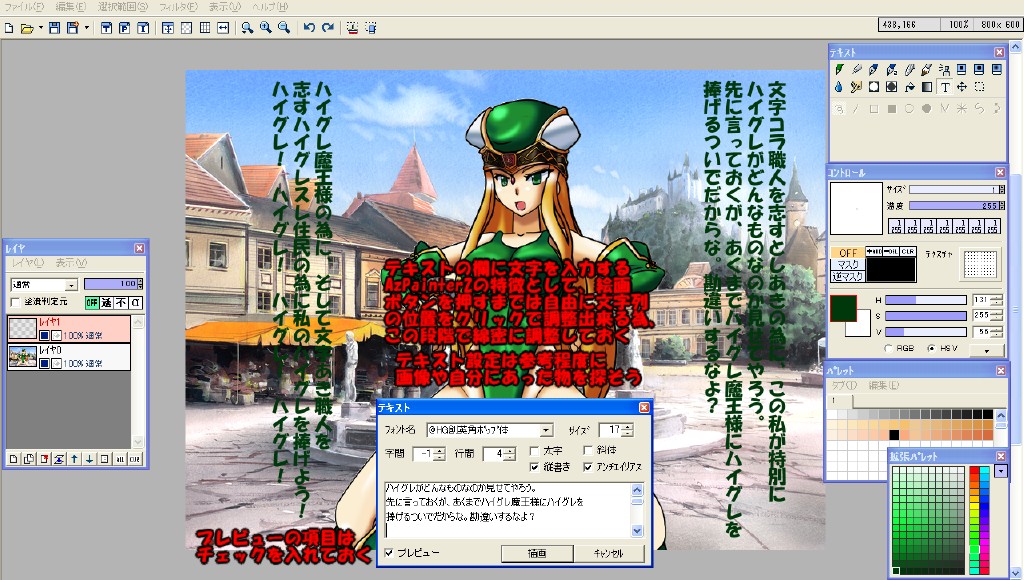
Task: Click the fit-width double arrow toolbar icon
Action: 223,28
